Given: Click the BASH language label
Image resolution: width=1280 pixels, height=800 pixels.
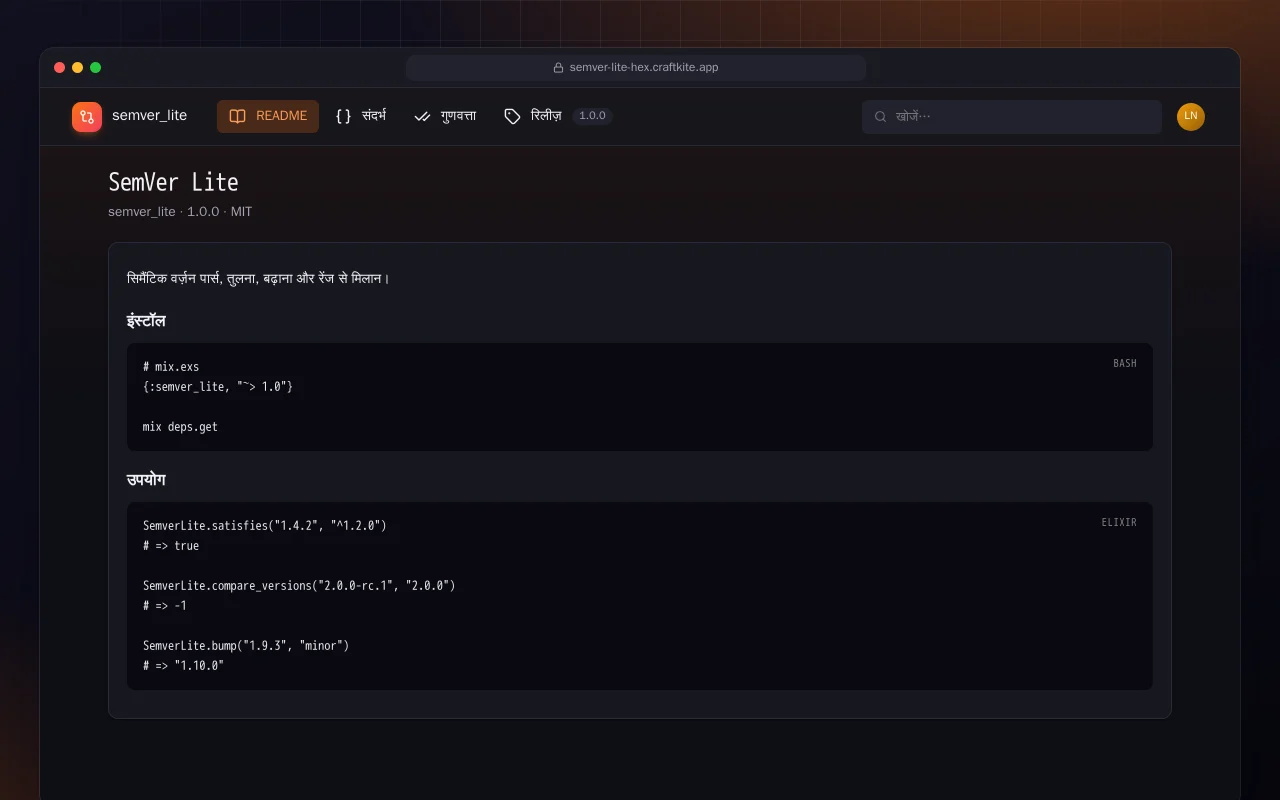Looking at the screenshot, I should (x=1125, y=363).
